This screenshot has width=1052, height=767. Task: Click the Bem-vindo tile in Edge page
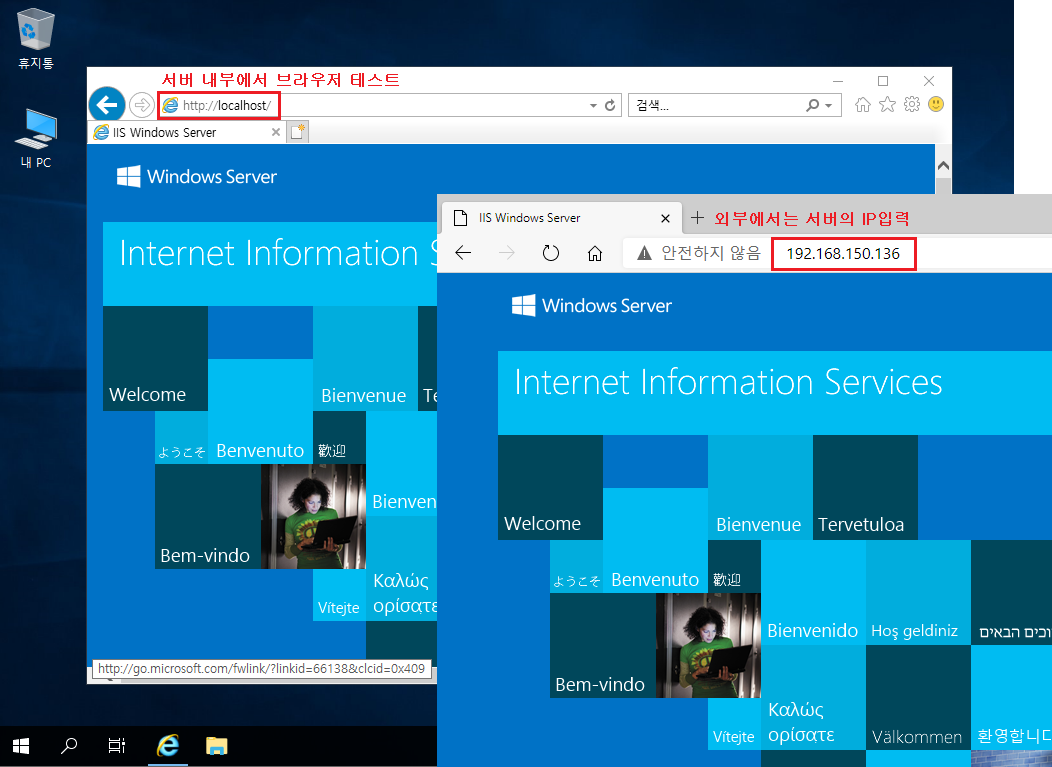603,646
